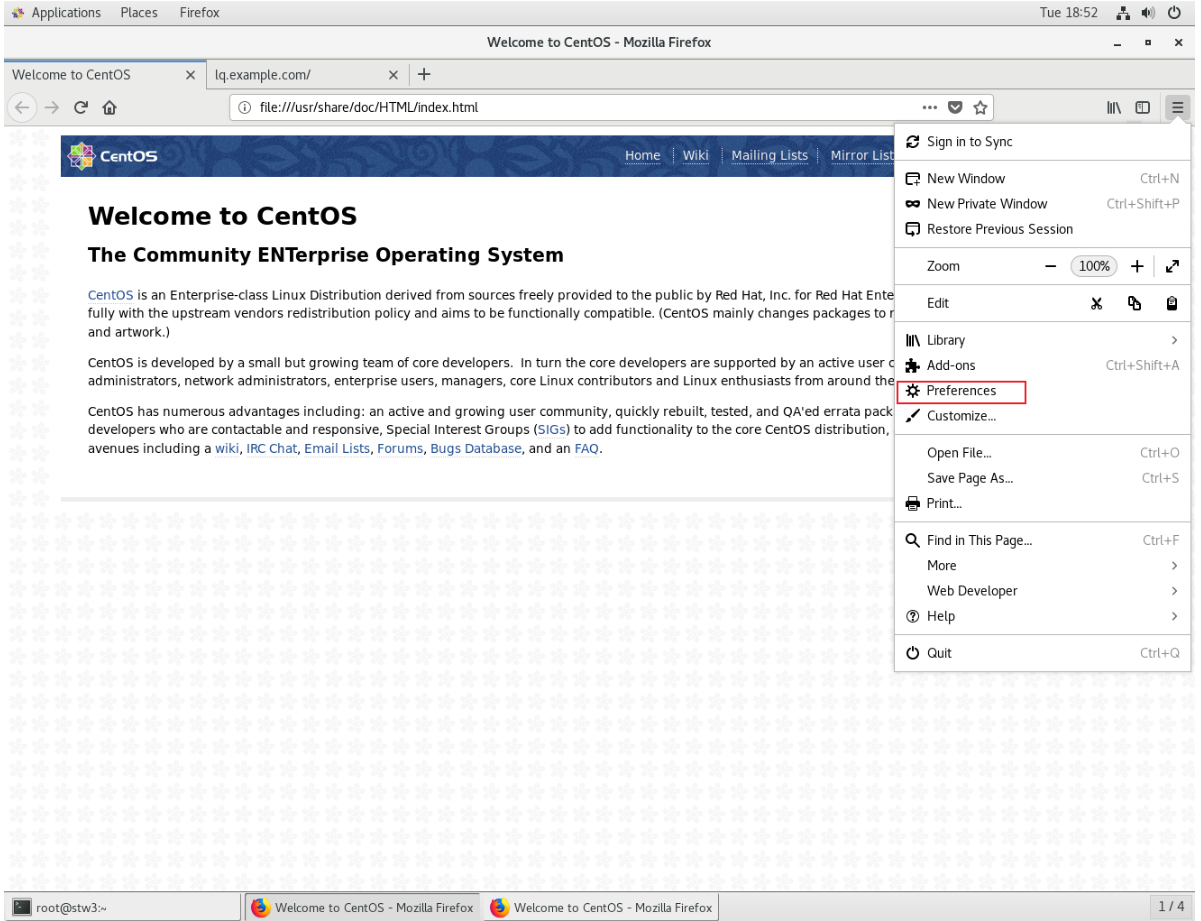This screenshot has height=921, width=1201.
Task: Open the Forums link
Action: [400, 449]
